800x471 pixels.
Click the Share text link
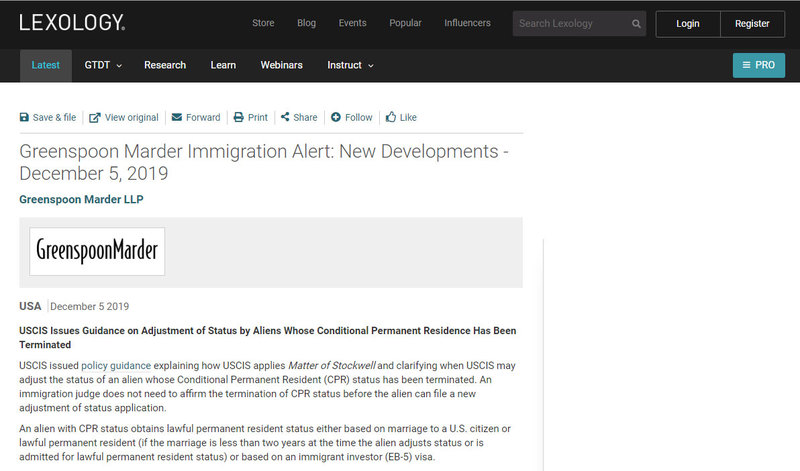305,117
